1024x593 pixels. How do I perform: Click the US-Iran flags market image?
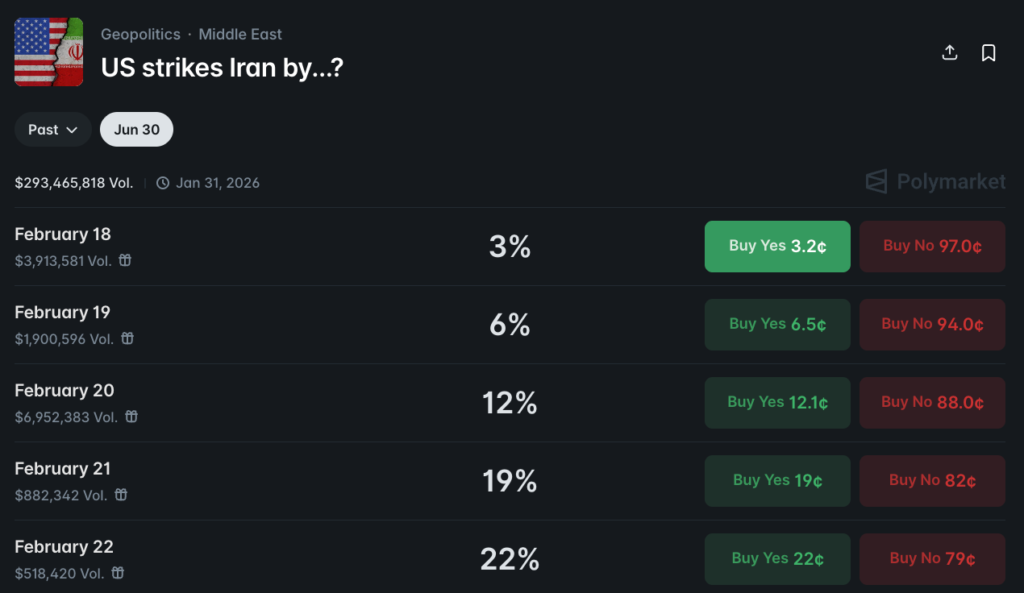48,52
